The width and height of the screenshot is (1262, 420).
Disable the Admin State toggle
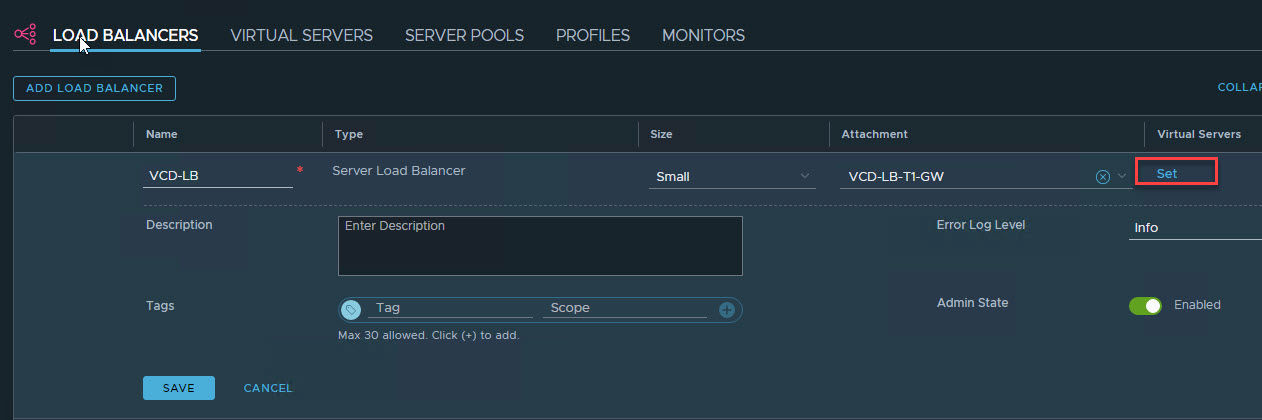coord(1145,305)
